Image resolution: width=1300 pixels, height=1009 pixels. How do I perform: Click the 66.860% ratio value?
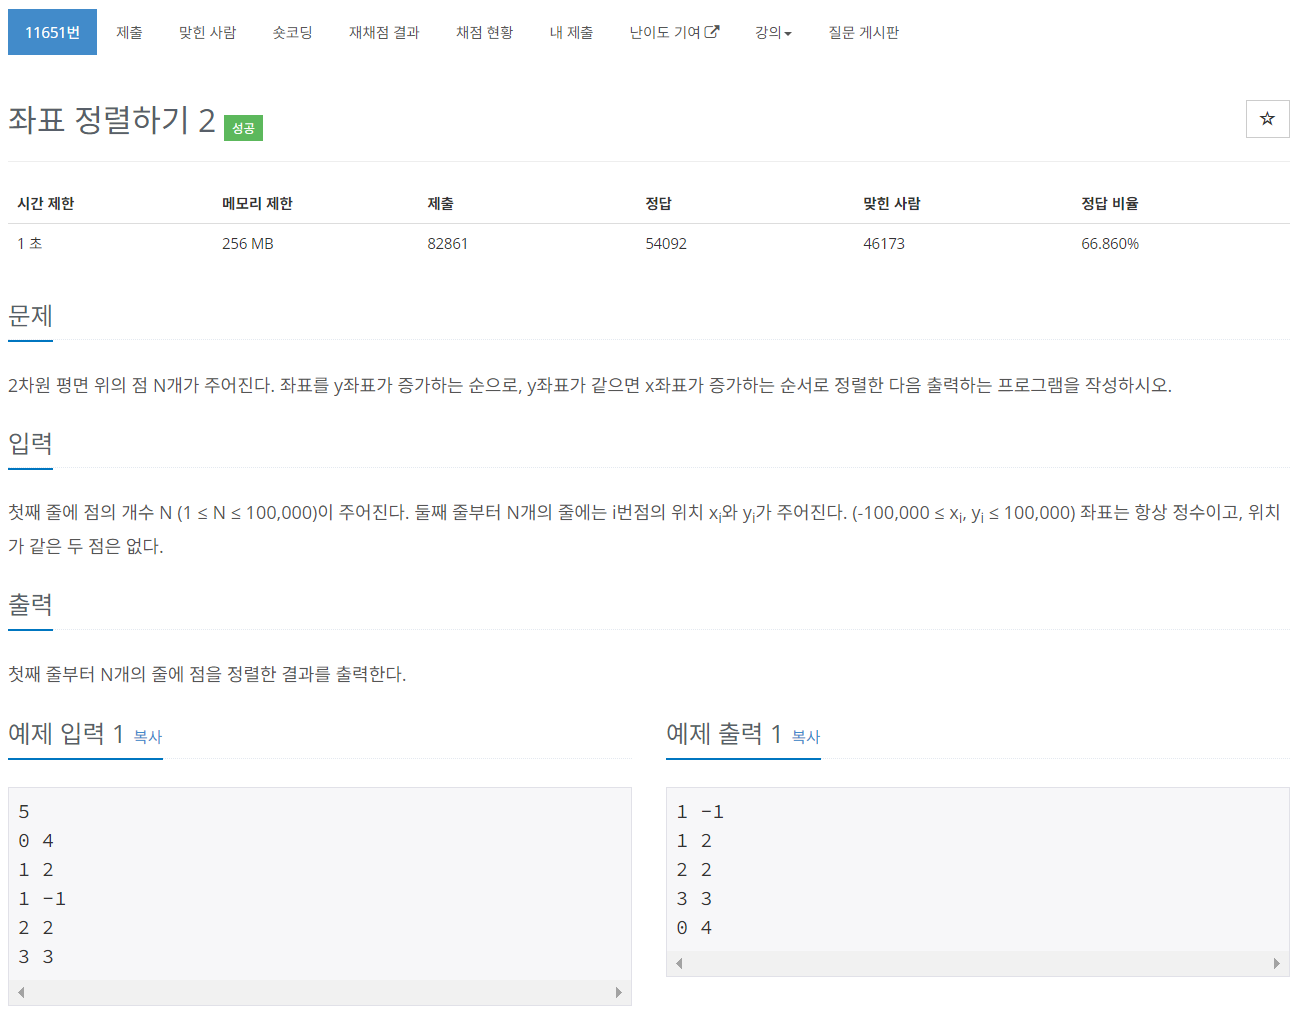pyautogui.click(x=1110, y=244)
